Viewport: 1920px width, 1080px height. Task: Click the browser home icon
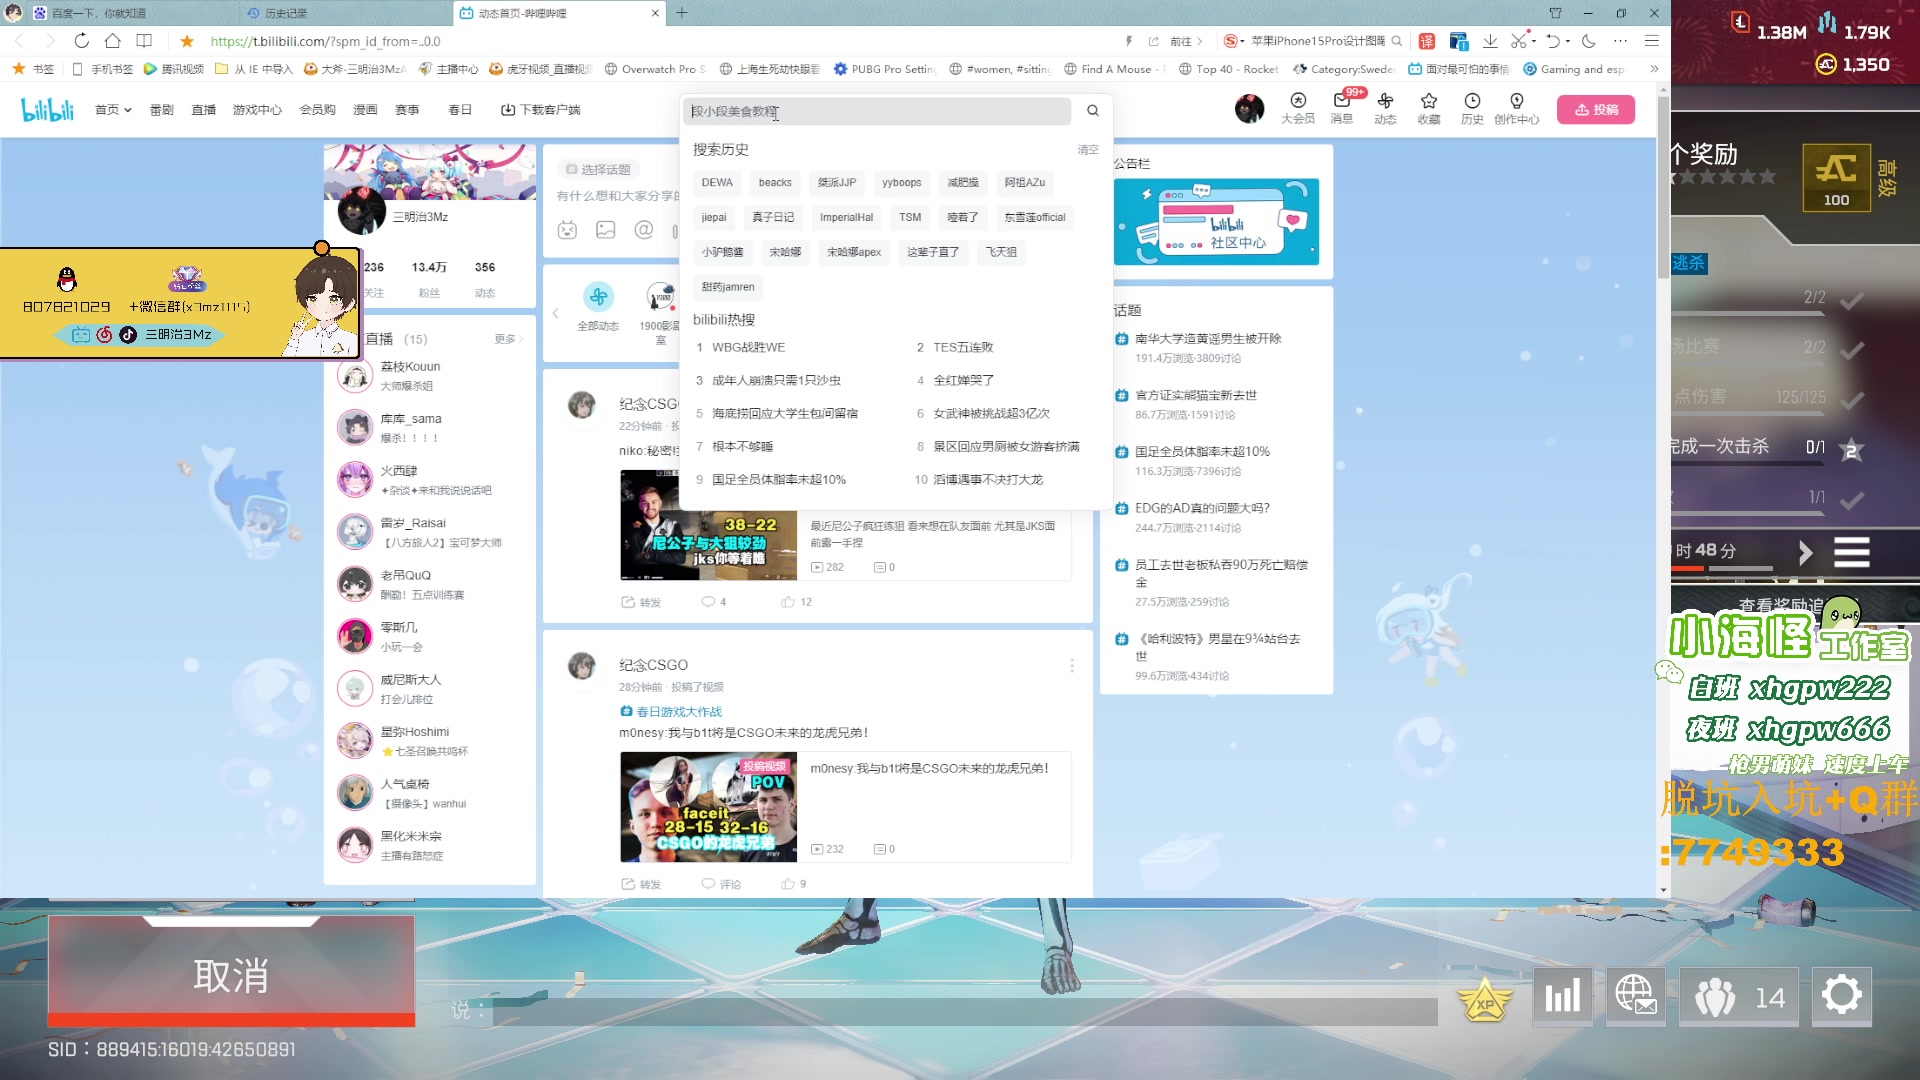[x=113, y=41]
